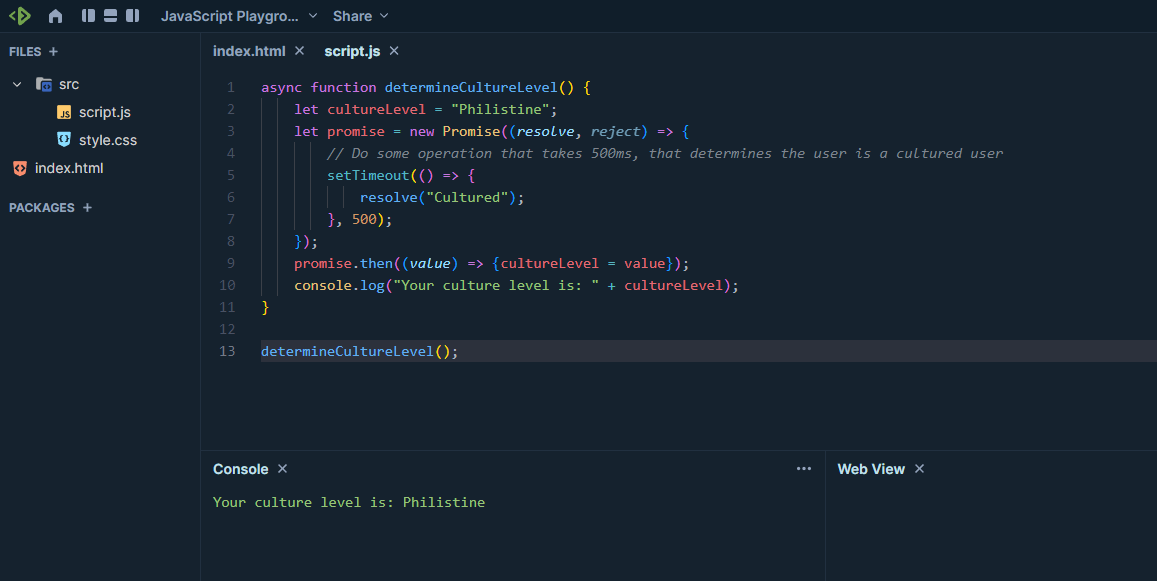Viewport: 1157px width, 581px height.
Task: Click the PlayCode logo icon
Action: click(x=20, y=16)
